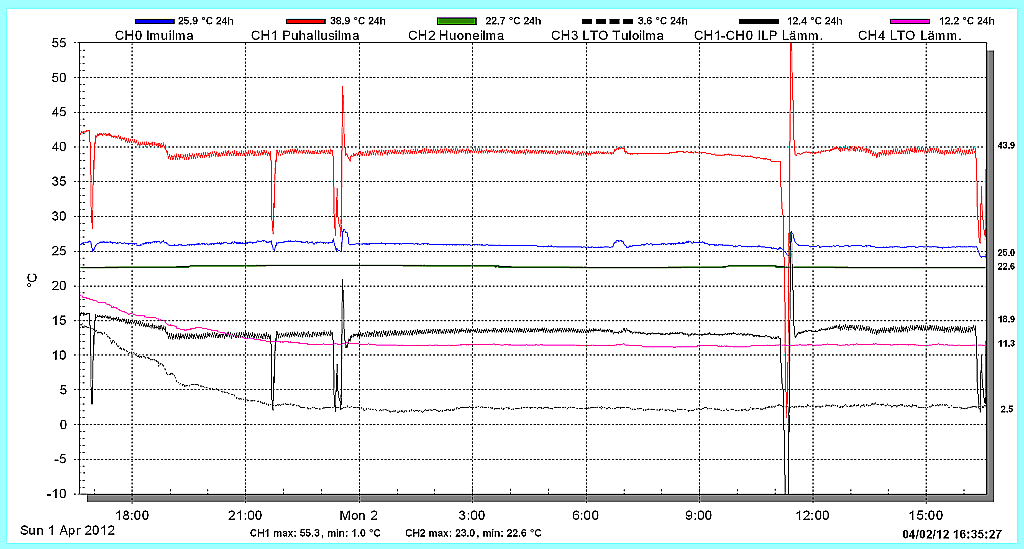Click the magenta 12.2 °C legend swatch
1024x549 pixels.
[909, 21]
